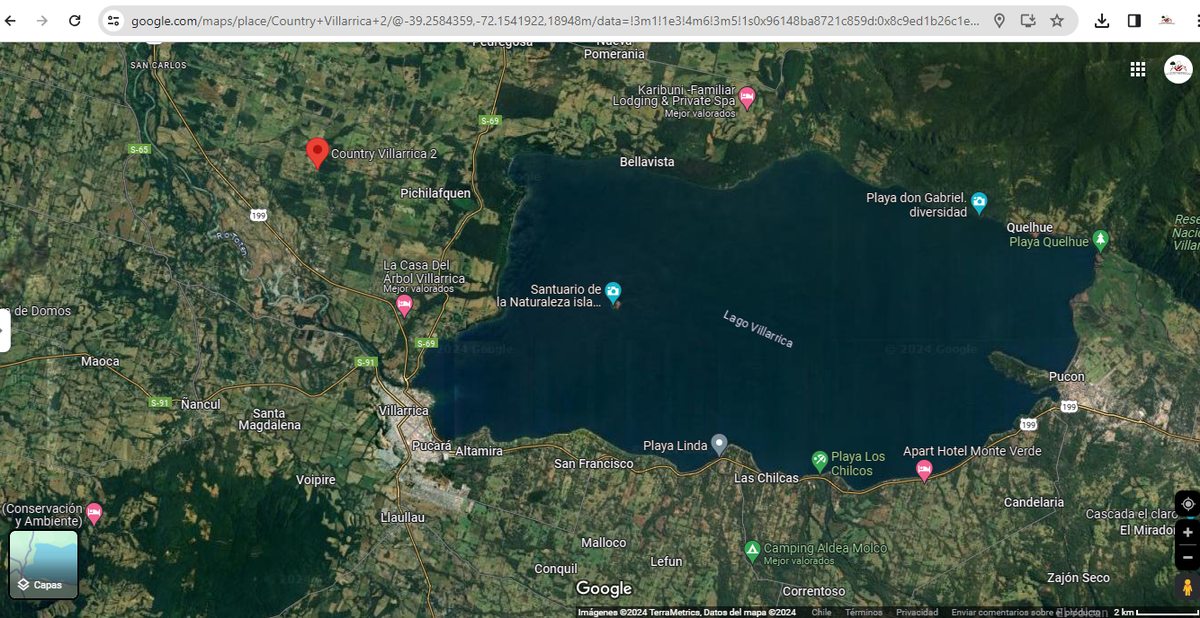The width and height of the screenshot is (1200, 618).
Task: Open the Google account profile picture
Action: [1178, 69]
